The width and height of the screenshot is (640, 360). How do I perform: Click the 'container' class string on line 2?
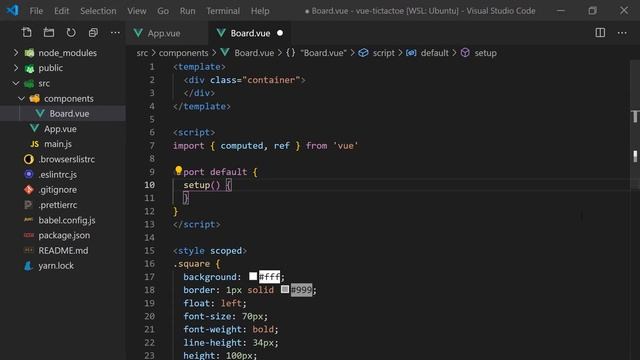point(271,80)
